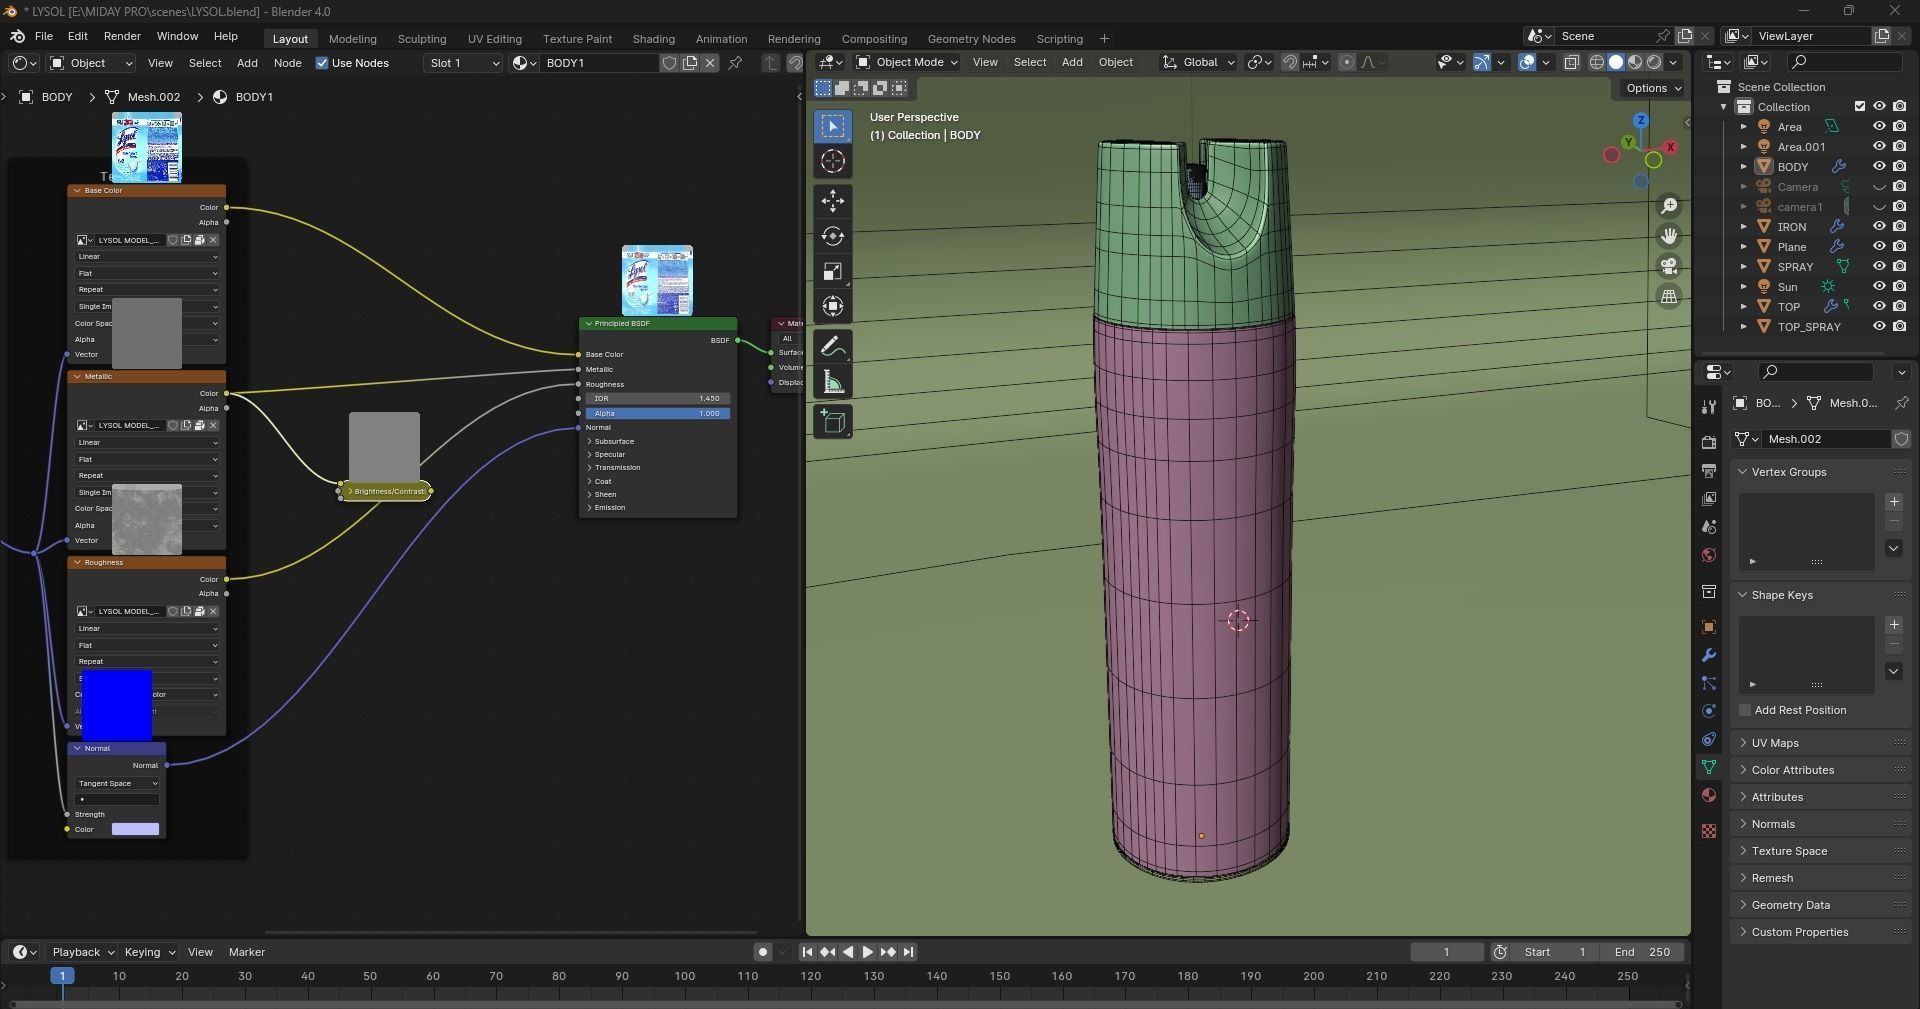Image resolution: width=1920 pixels, height=1009 pixels.
Task: Open the Output properties tab
Action: coord(1709,471)
